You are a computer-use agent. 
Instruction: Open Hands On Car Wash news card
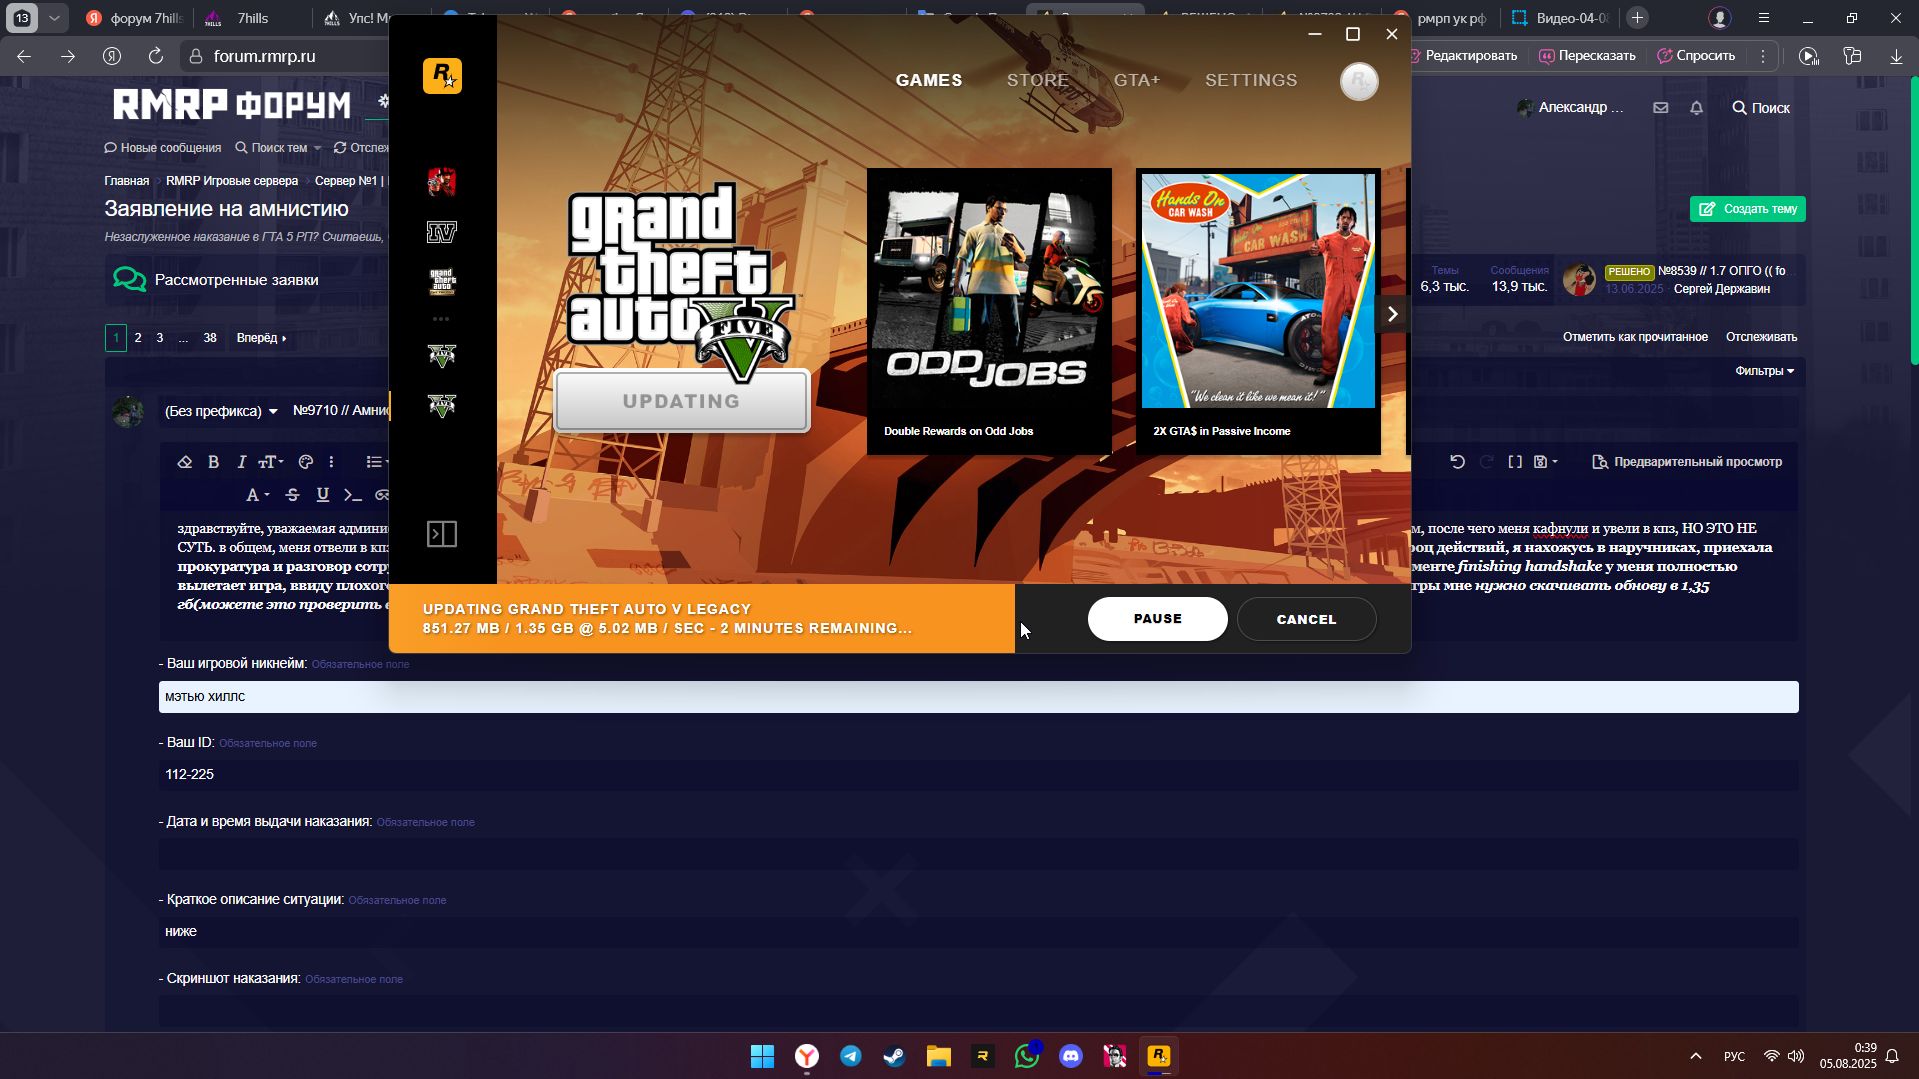click(1258, 311)
